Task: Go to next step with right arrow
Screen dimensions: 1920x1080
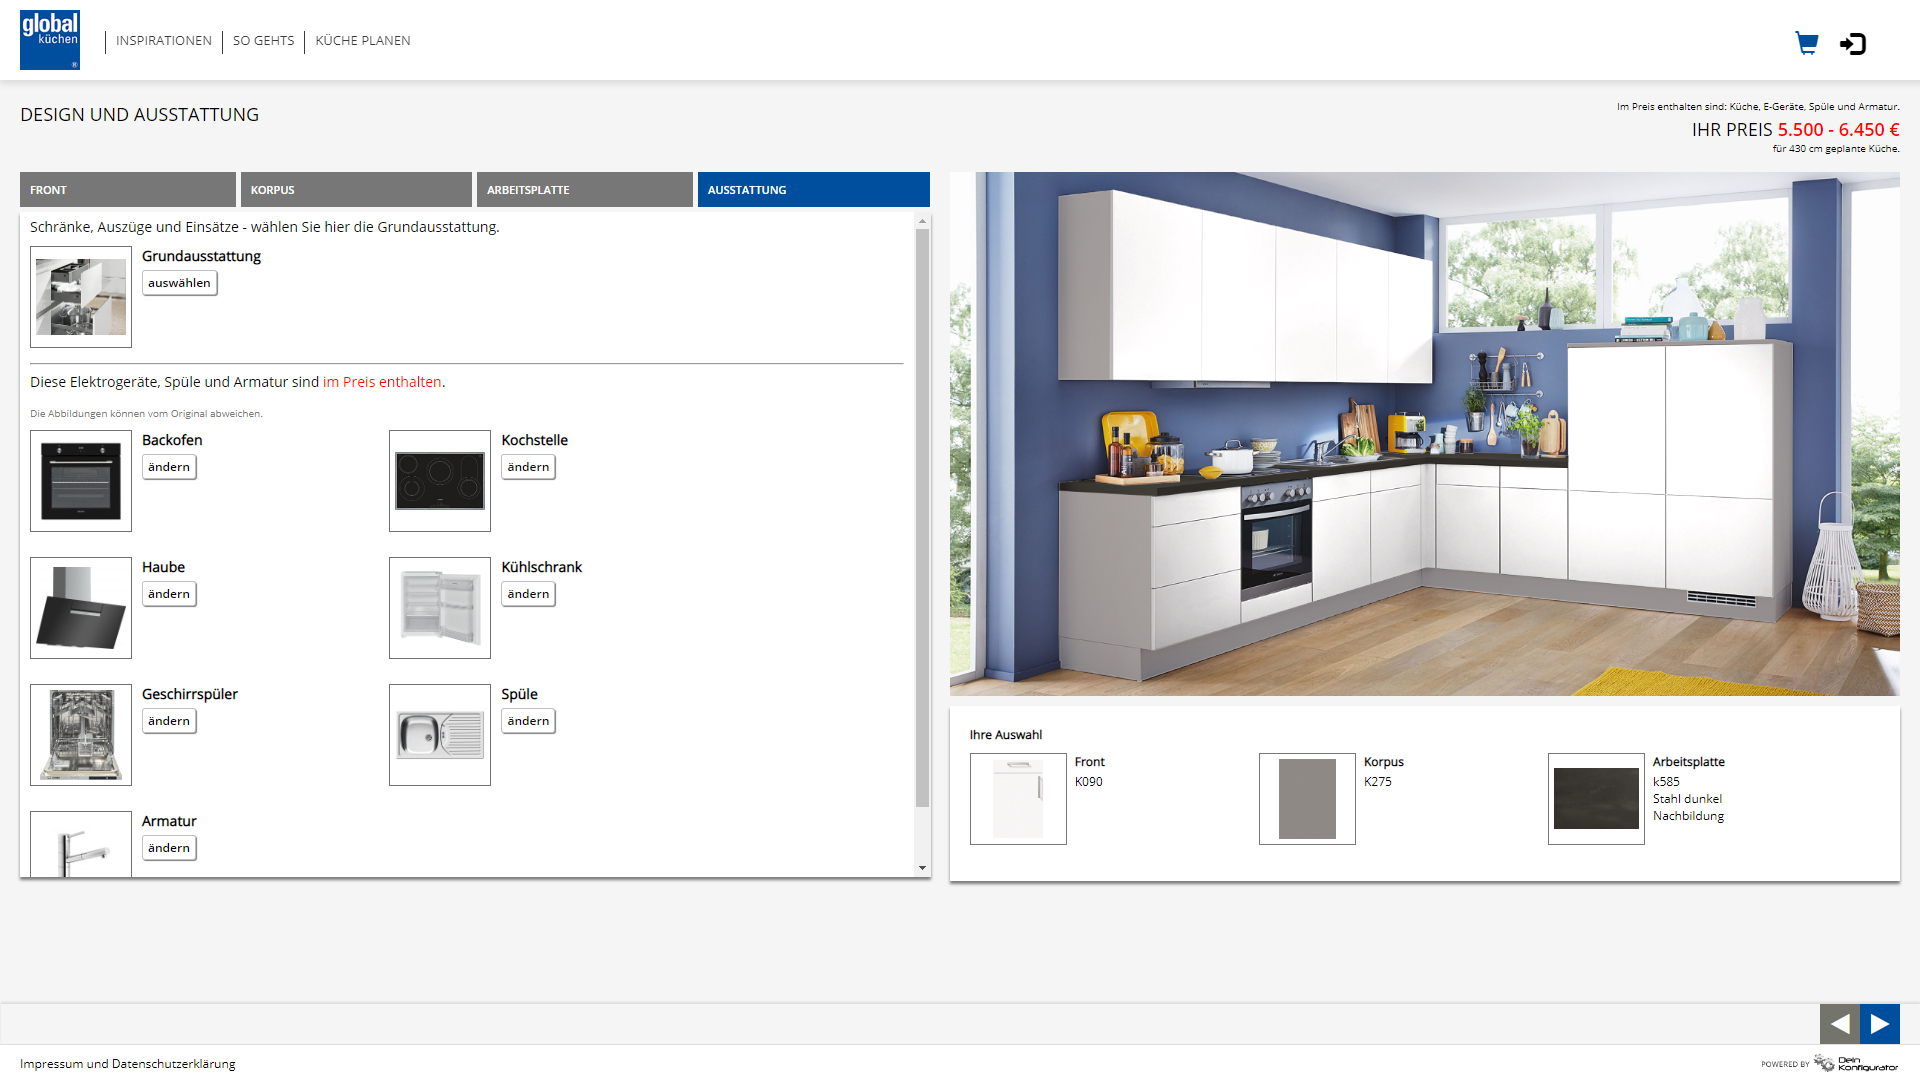Action: point(1880,1023)
